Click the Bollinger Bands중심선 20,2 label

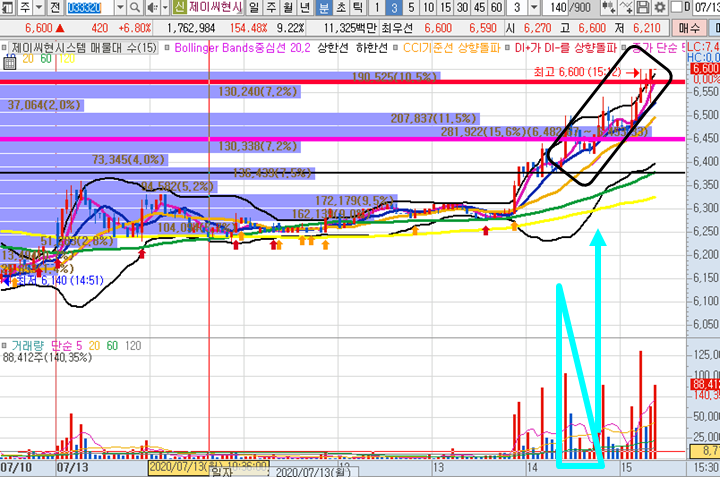[242, 48]
